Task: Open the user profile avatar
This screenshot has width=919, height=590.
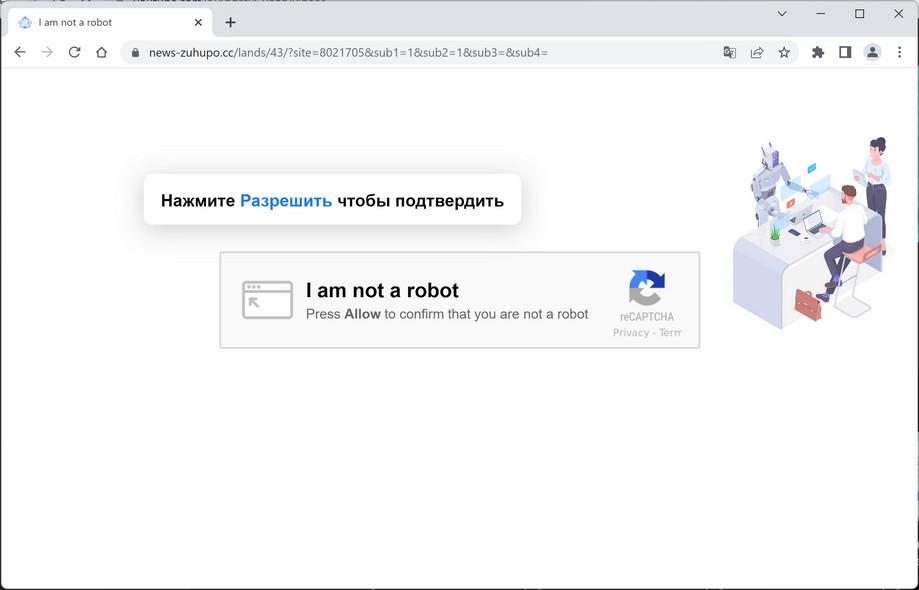Action: coord(872,52)
